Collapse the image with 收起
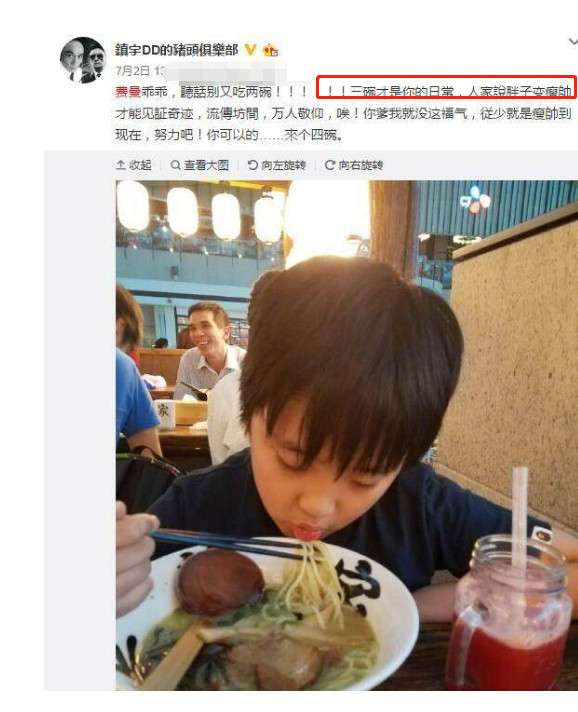 [x=134, y=165]
